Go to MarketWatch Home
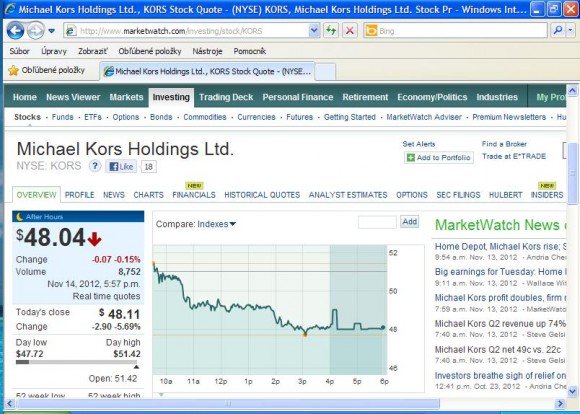Screen dimensions: 580x414 click(25, 97)
